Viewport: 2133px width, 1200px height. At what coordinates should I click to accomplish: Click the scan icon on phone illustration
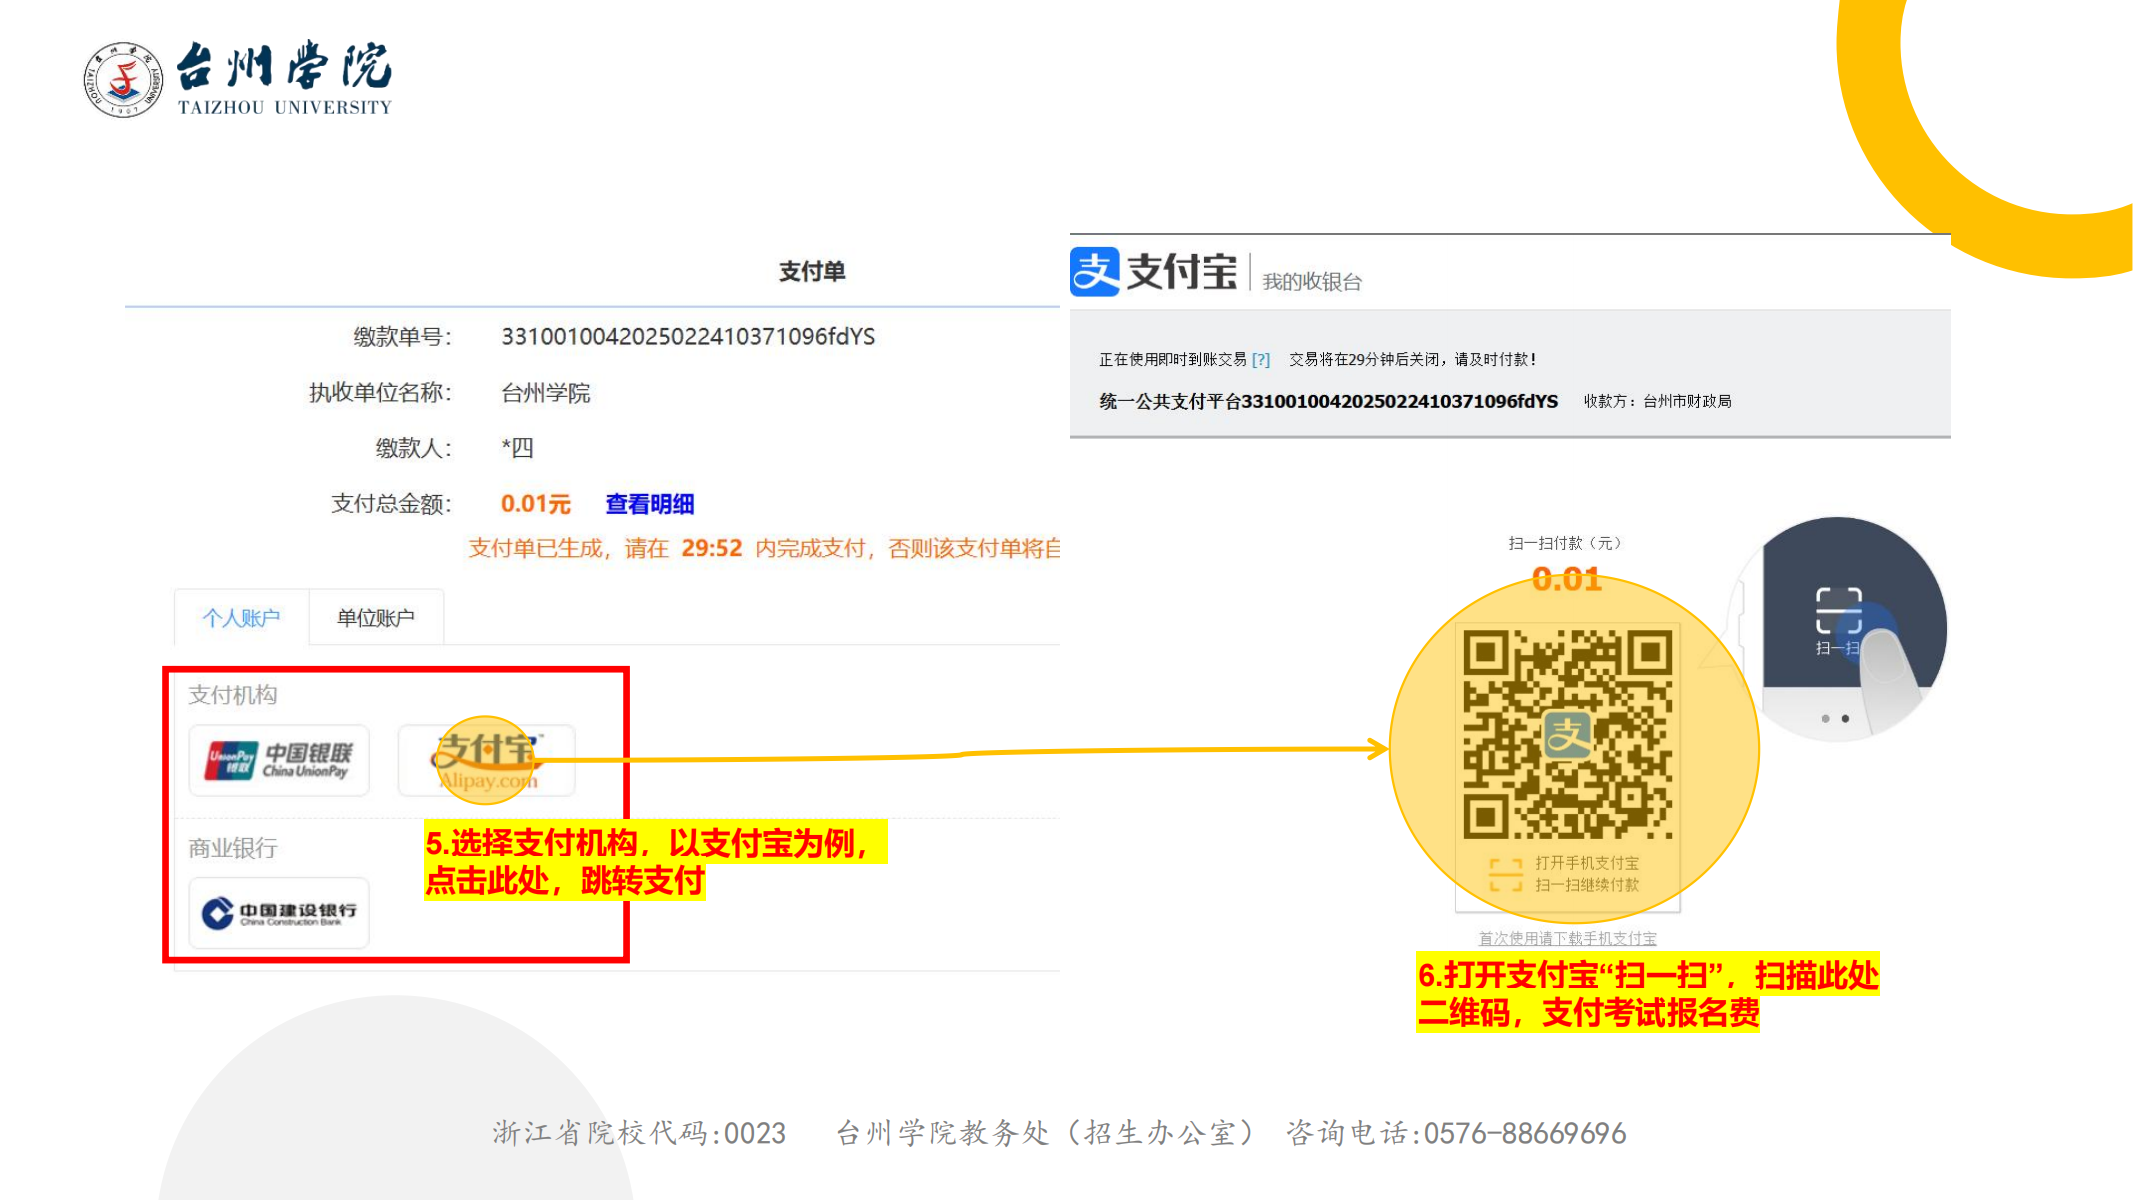pyautogui.click(x=1838, y=611)
